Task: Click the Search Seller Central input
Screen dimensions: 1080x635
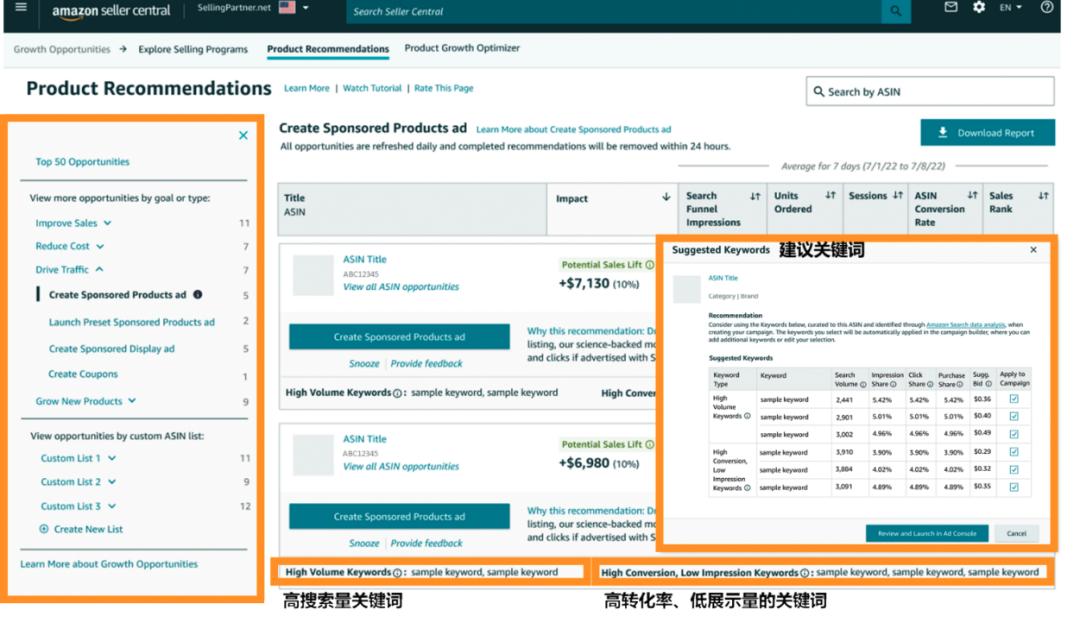Action: tap(614, 11)
